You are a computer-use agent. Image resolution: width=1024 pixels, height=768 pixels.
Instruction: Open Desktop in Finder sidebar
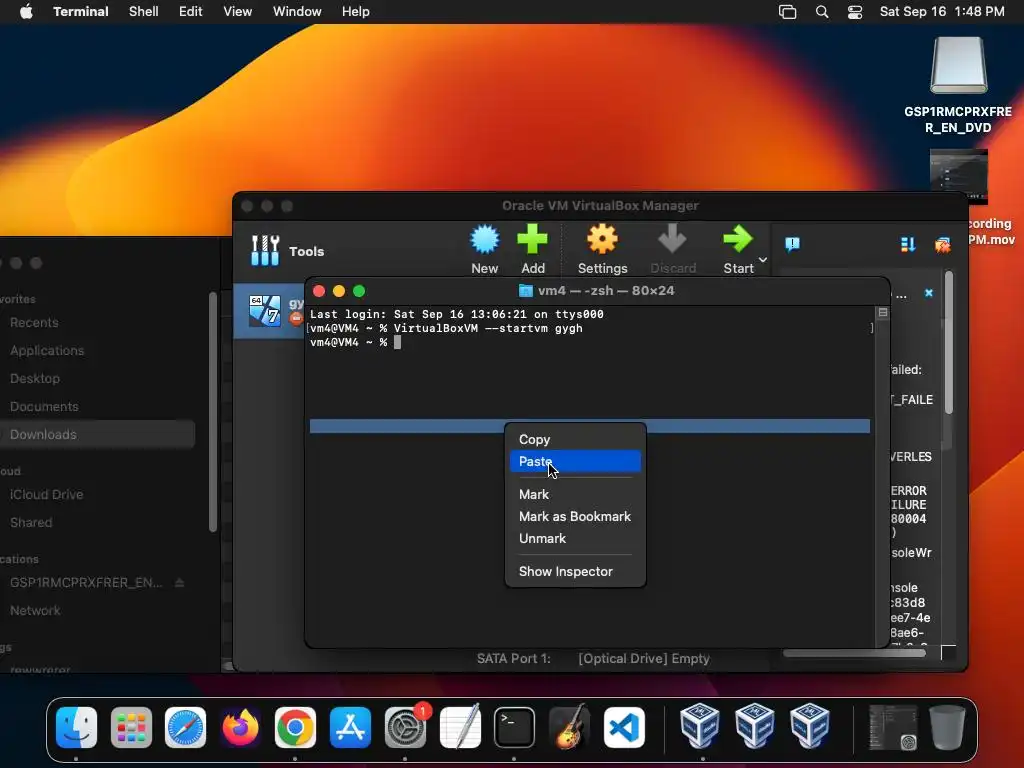35,379
